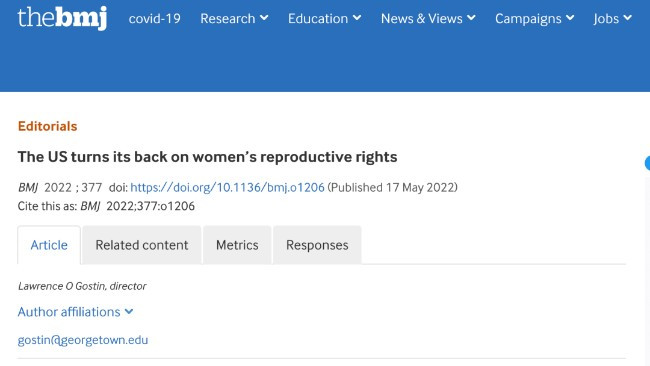The height and width of the screenshot is (366, 650).
Task: Click the gostin@georgetown.edu email link
Action: pyautogui.click(x=82, y=340)
